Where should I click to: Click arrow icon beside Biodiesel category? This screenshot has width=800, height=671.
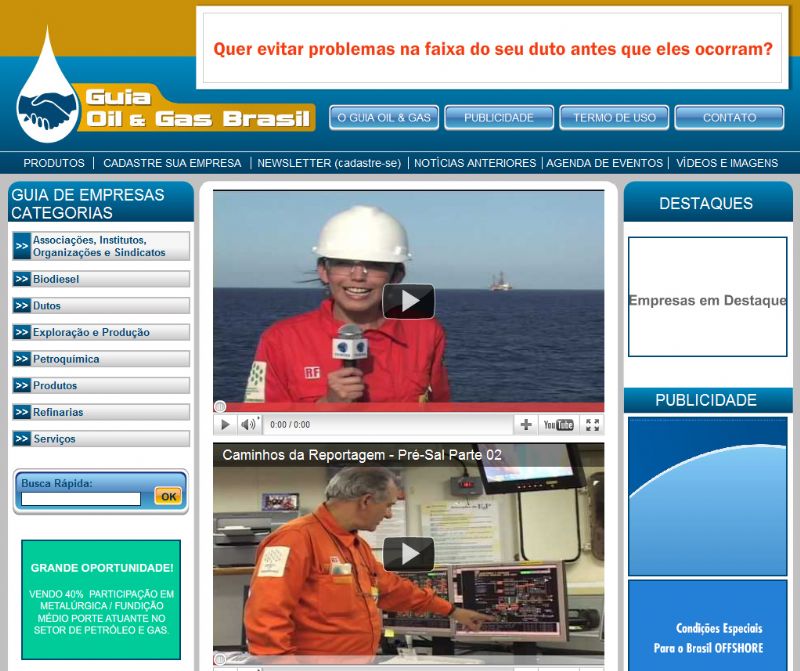pyautogui.click(x=22, y=279)
